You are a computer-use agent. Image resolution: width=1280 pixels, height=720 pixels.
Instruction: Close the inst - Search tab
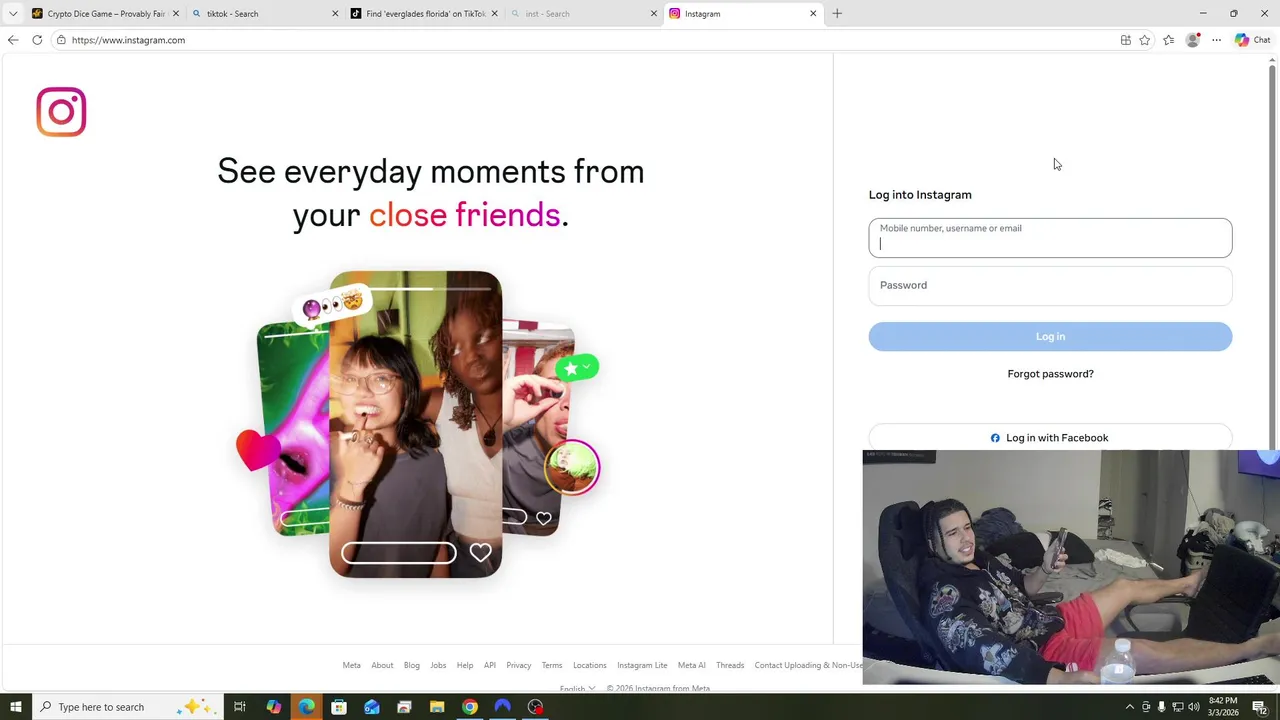pyautogui.click(x=654, y=14)
